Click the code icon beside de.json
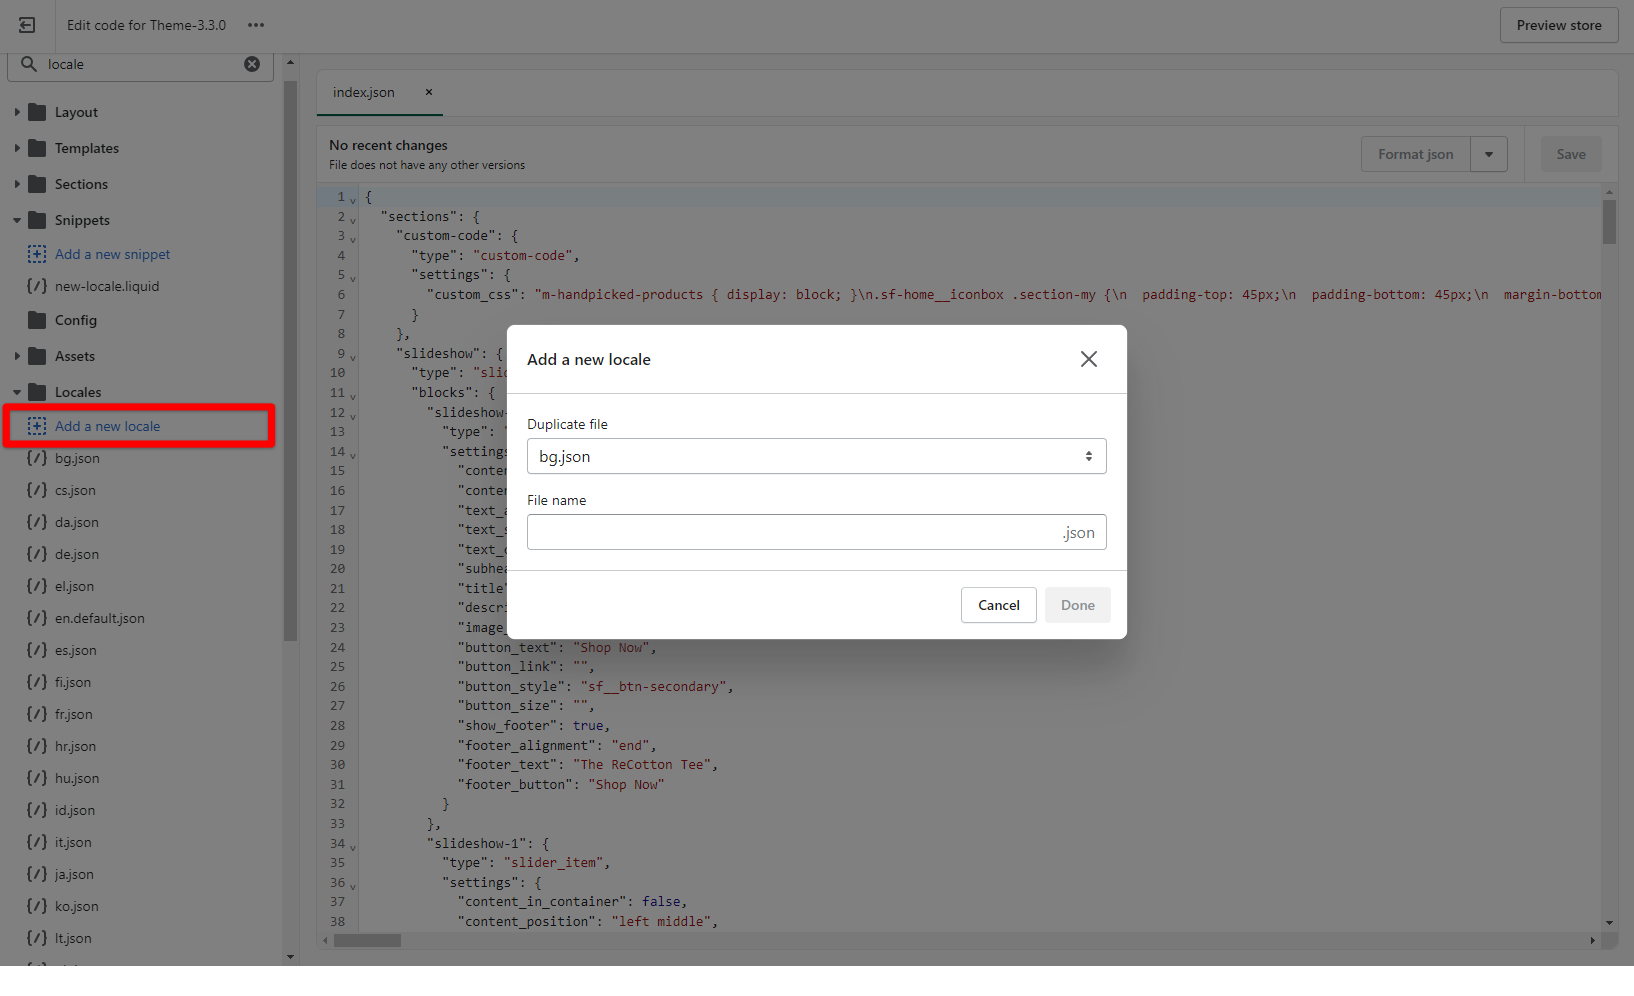The width and height of the screenshot is (1634, 996). pos(37,554)
